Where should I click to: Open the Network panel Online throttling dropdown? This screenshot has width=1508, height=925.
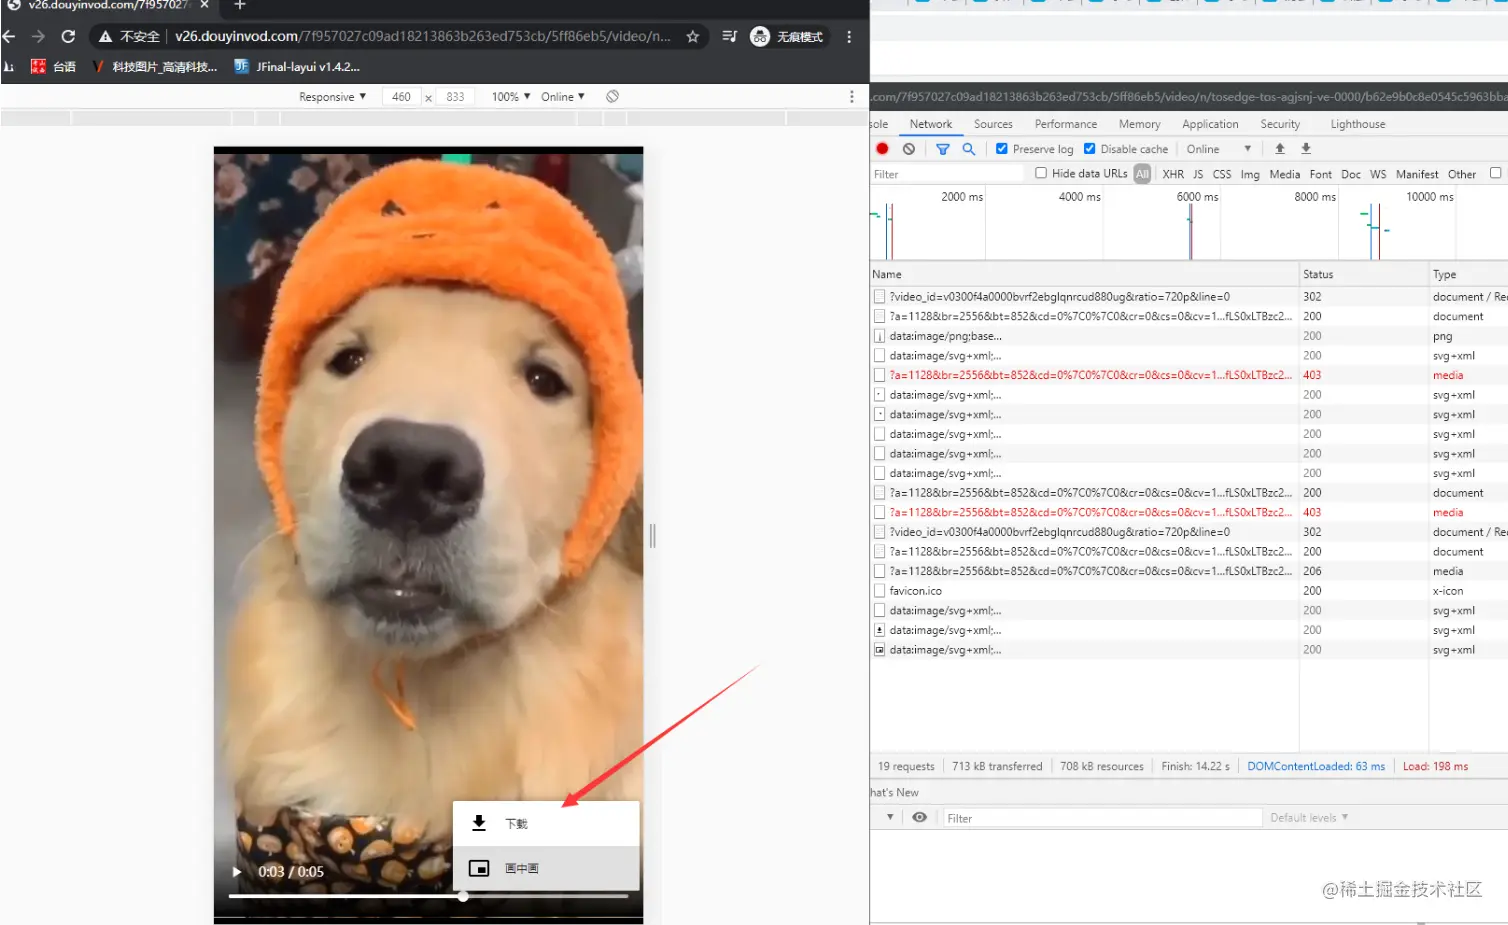click(x=1218, y=149)
